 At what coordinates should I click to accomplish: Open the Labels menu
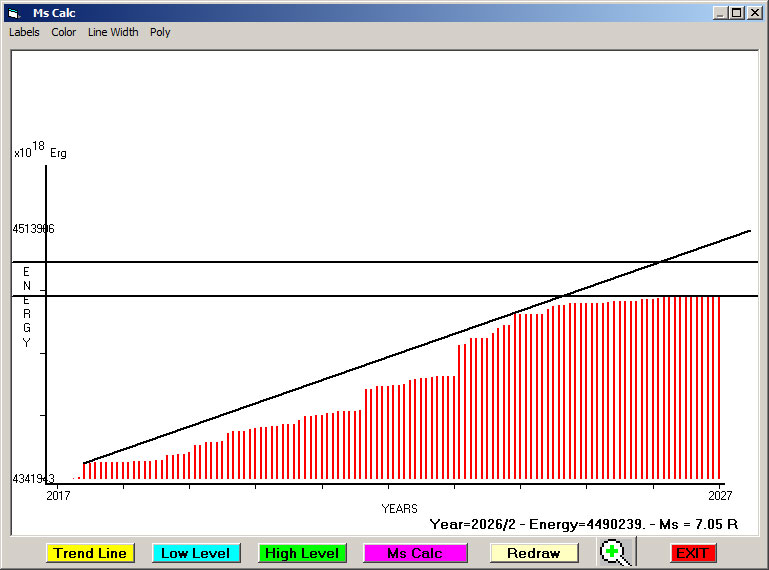pos(24,32)
